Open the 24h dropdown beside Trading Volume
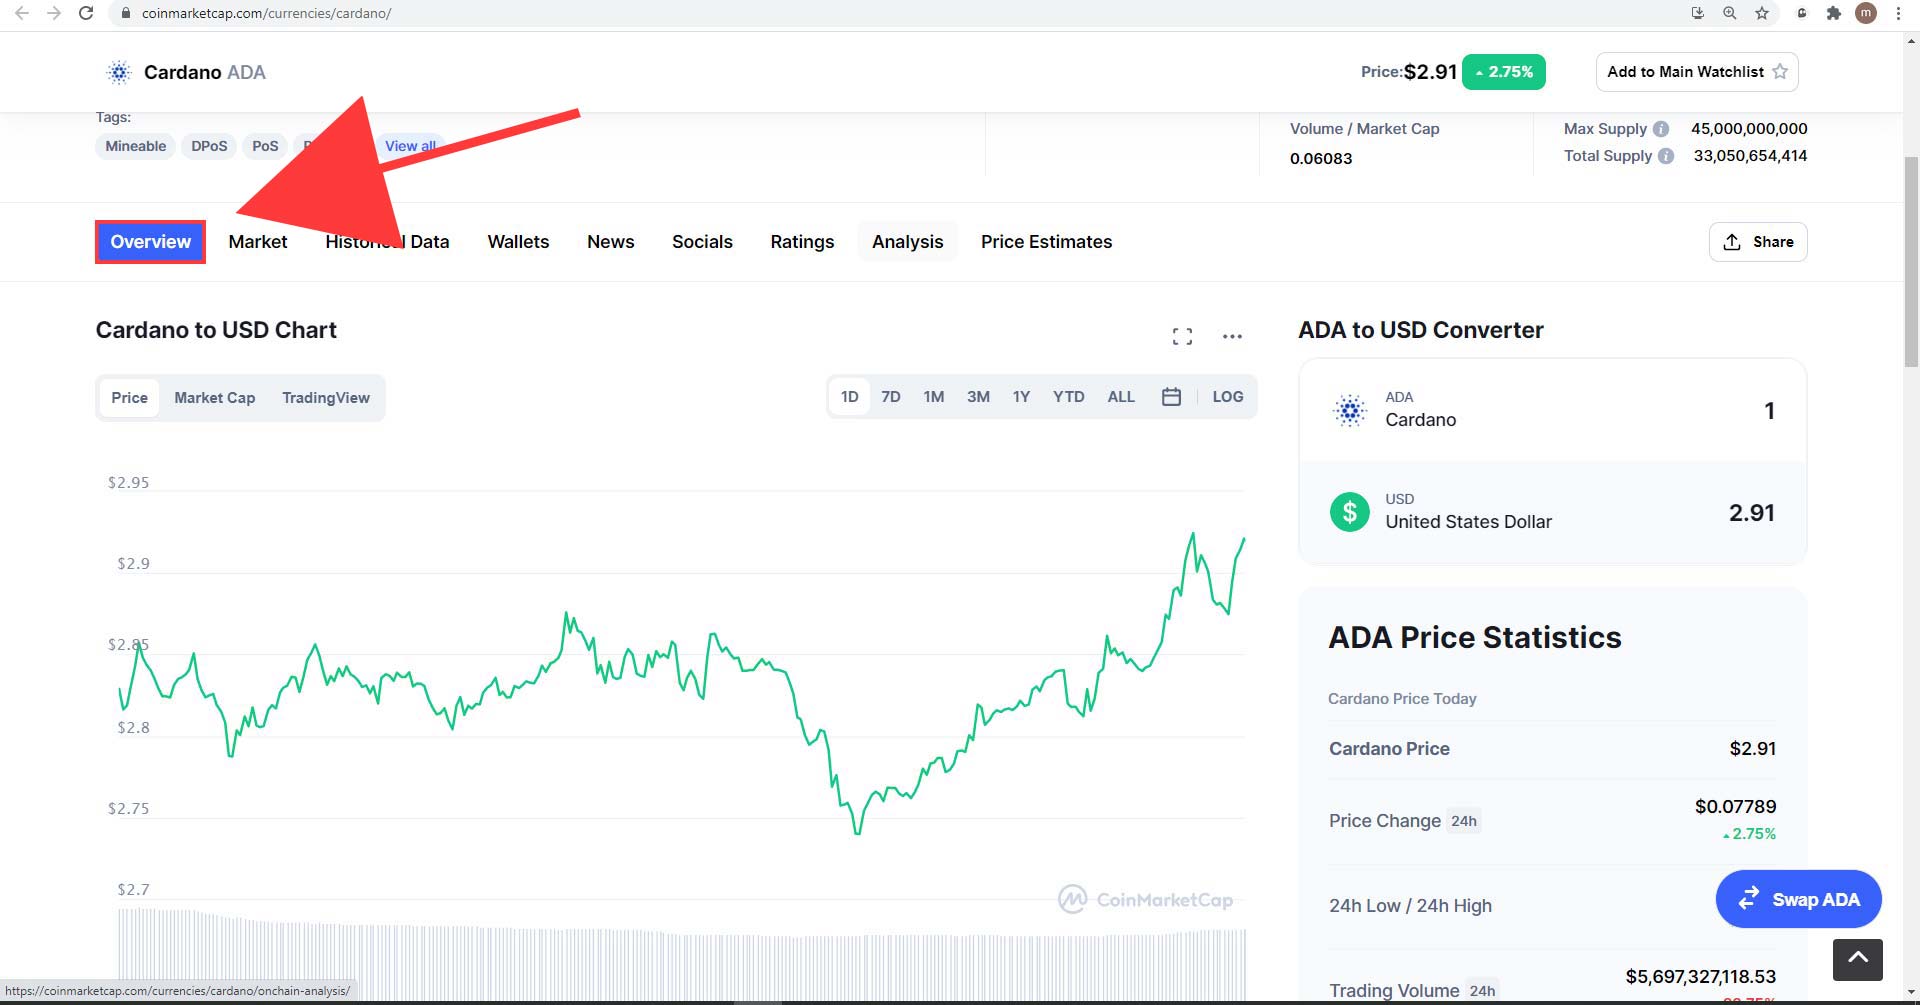This screenshot has width=1920, height=1005. pyautogui.click(x=1482, y=991)
